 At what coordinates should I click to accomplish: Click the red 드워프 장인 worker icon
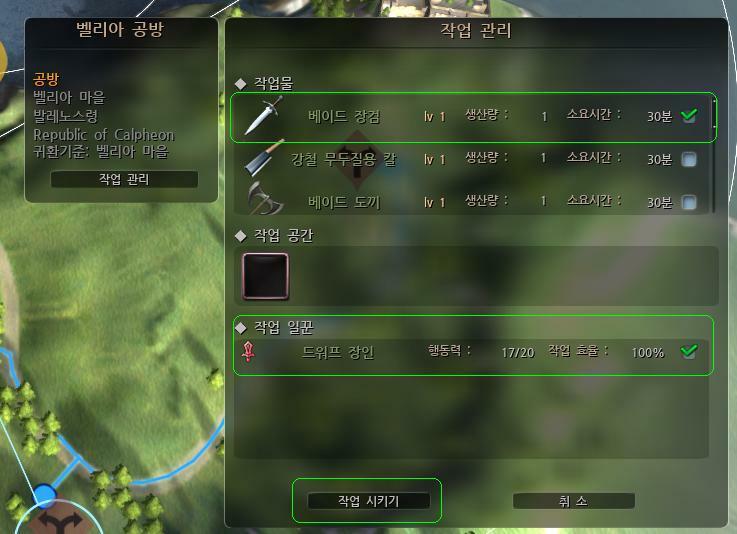tap(248, 351)
